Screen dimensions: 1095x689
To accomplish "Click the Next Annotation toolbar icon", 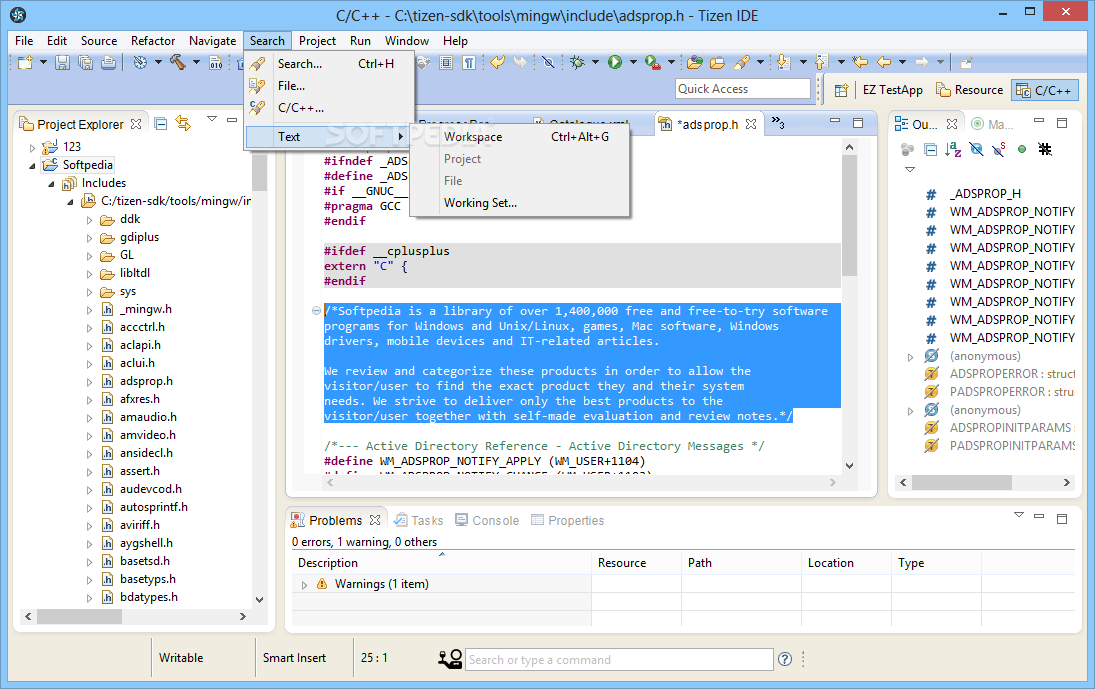I will point(784,63).
